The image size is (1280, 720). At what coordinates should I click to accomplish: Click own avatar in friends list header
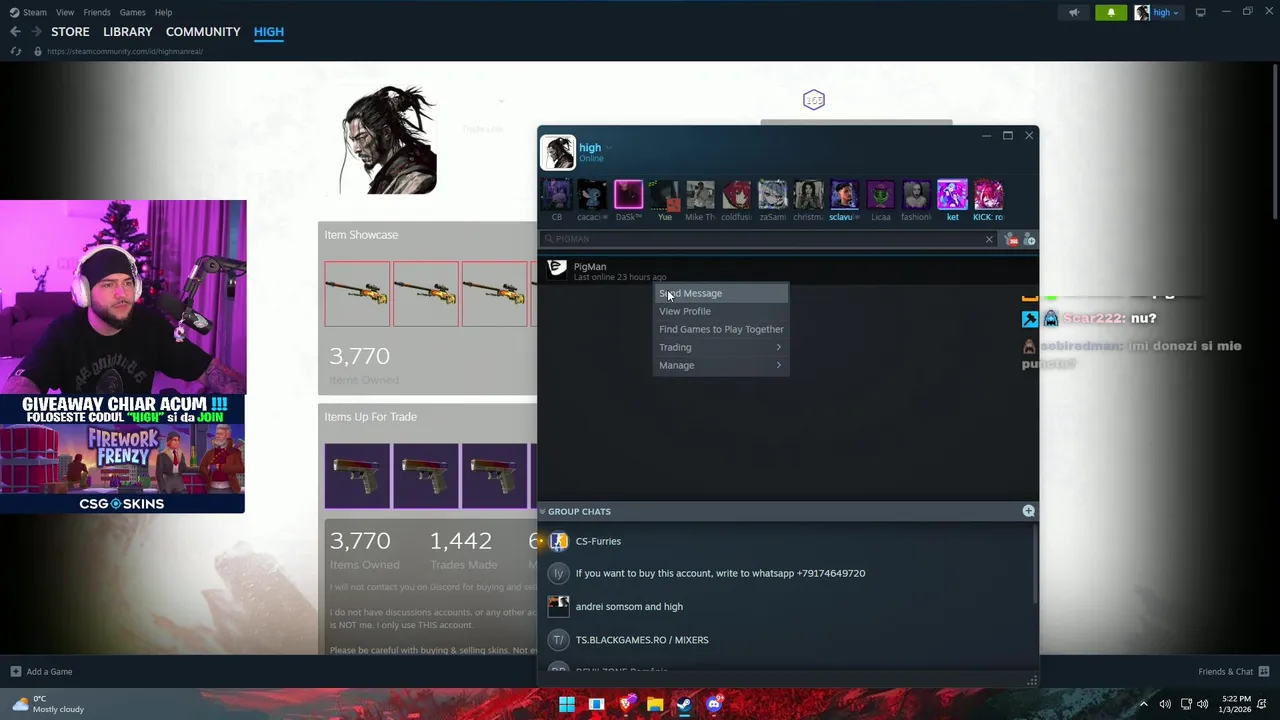(558, 152)
